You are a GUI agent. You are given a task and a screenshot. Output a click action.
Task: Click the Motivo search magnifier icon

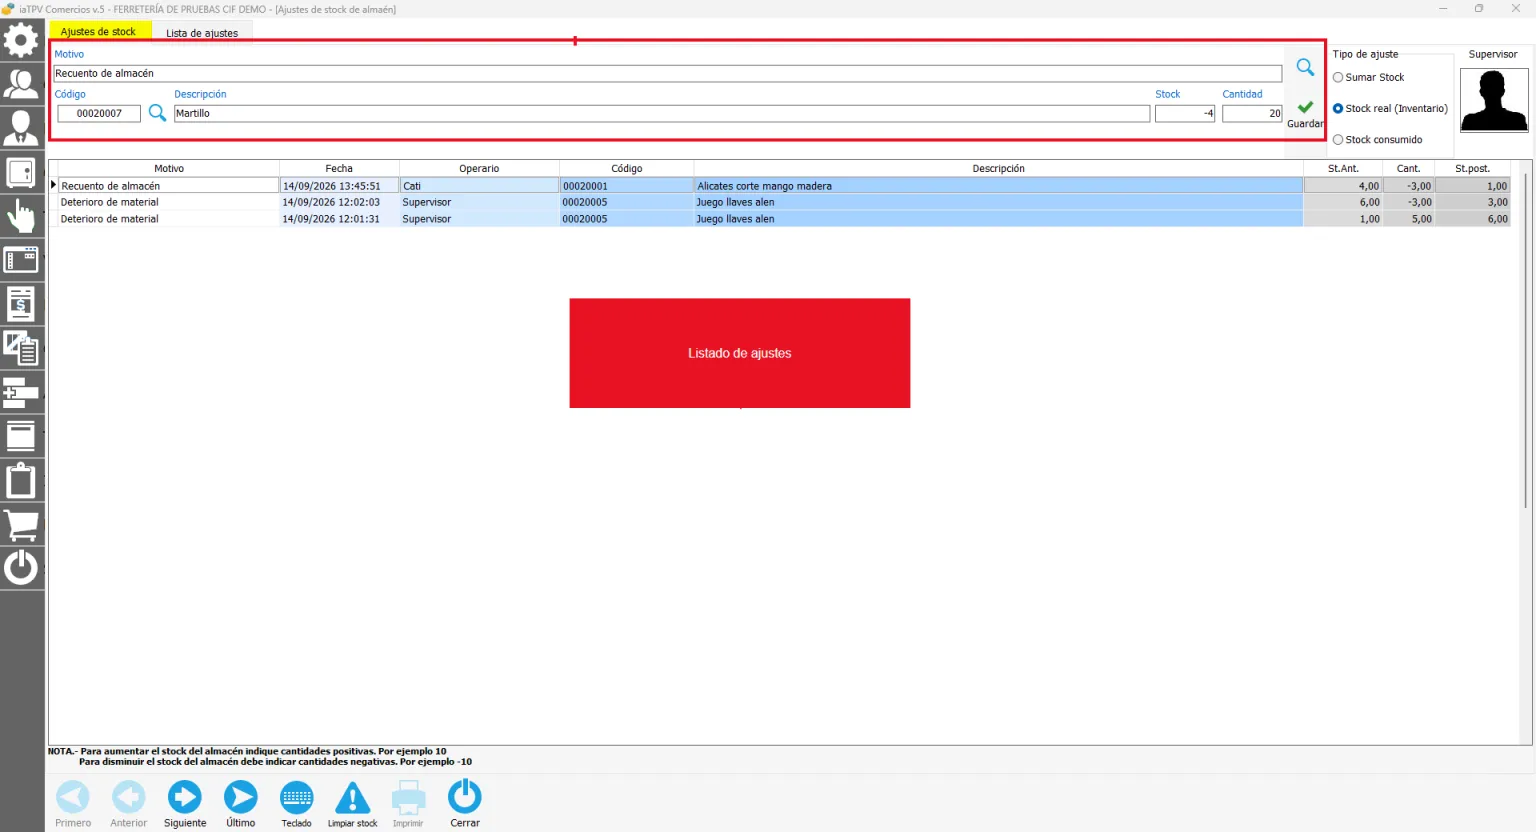point(1305,67)
